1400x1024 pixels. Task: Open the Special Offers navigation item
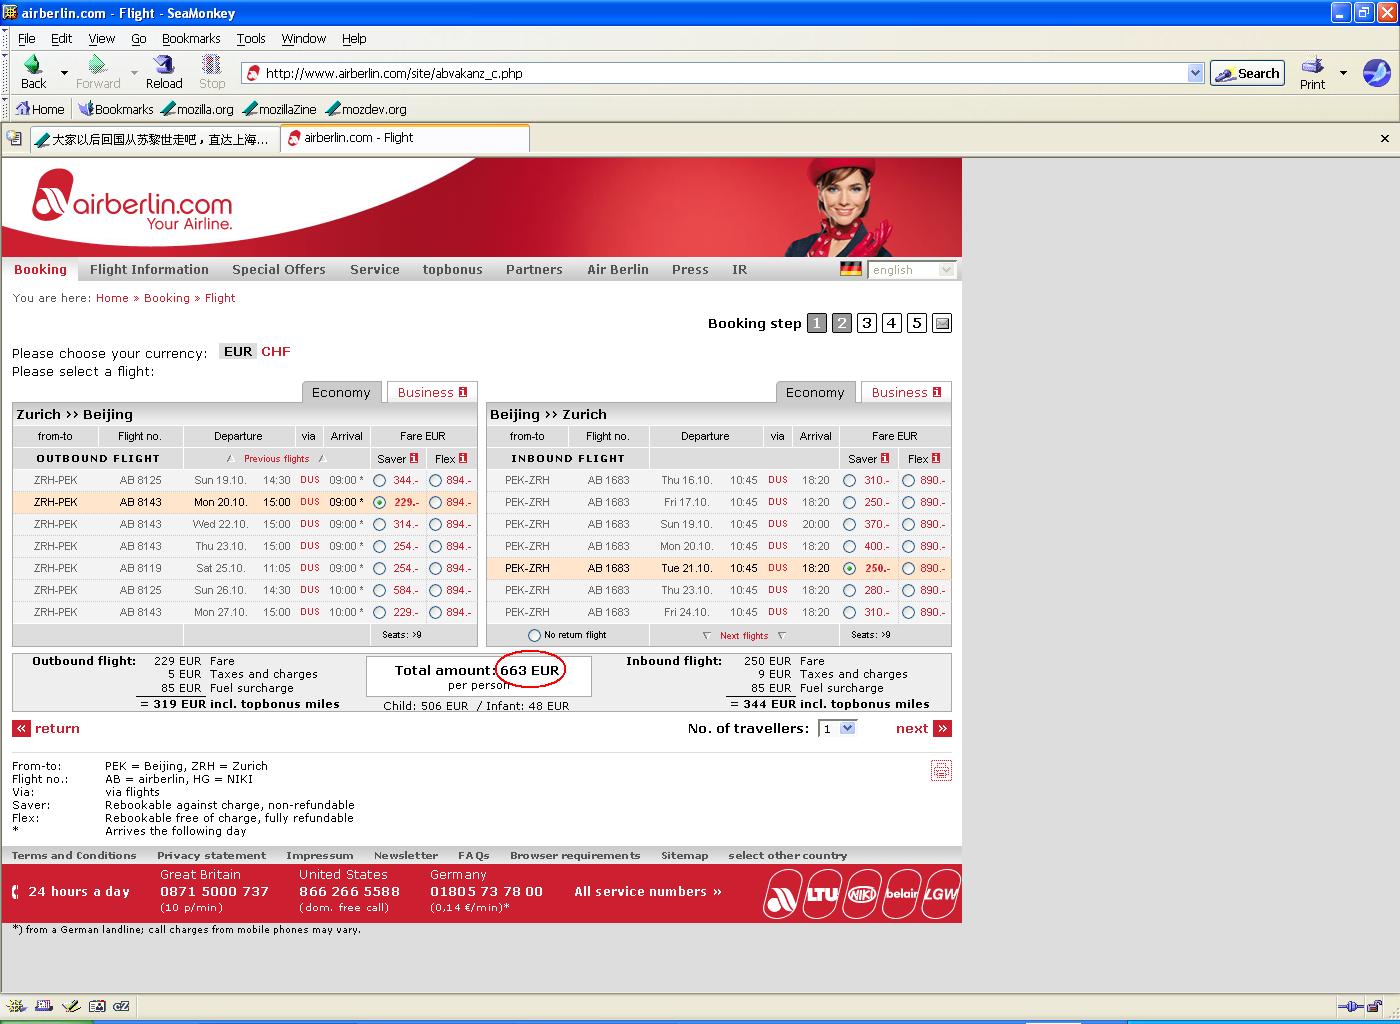click(x=279, y=269)
